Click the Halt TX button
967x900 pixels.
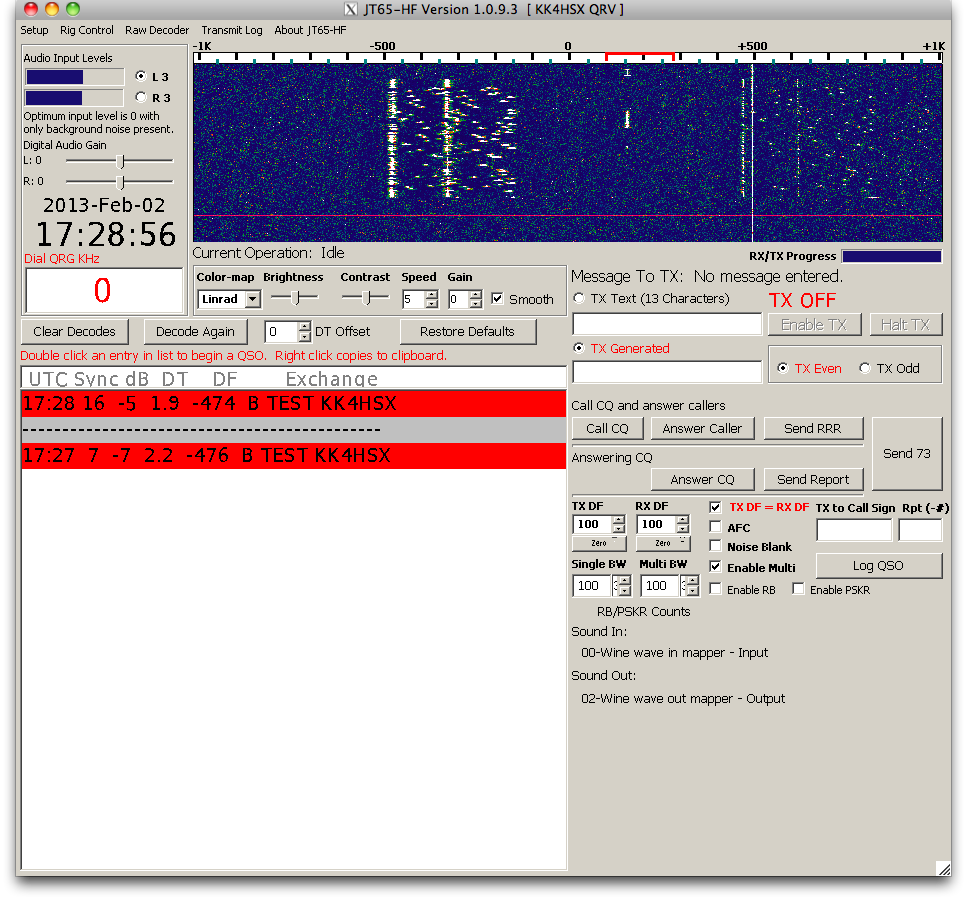coord(905,324)
